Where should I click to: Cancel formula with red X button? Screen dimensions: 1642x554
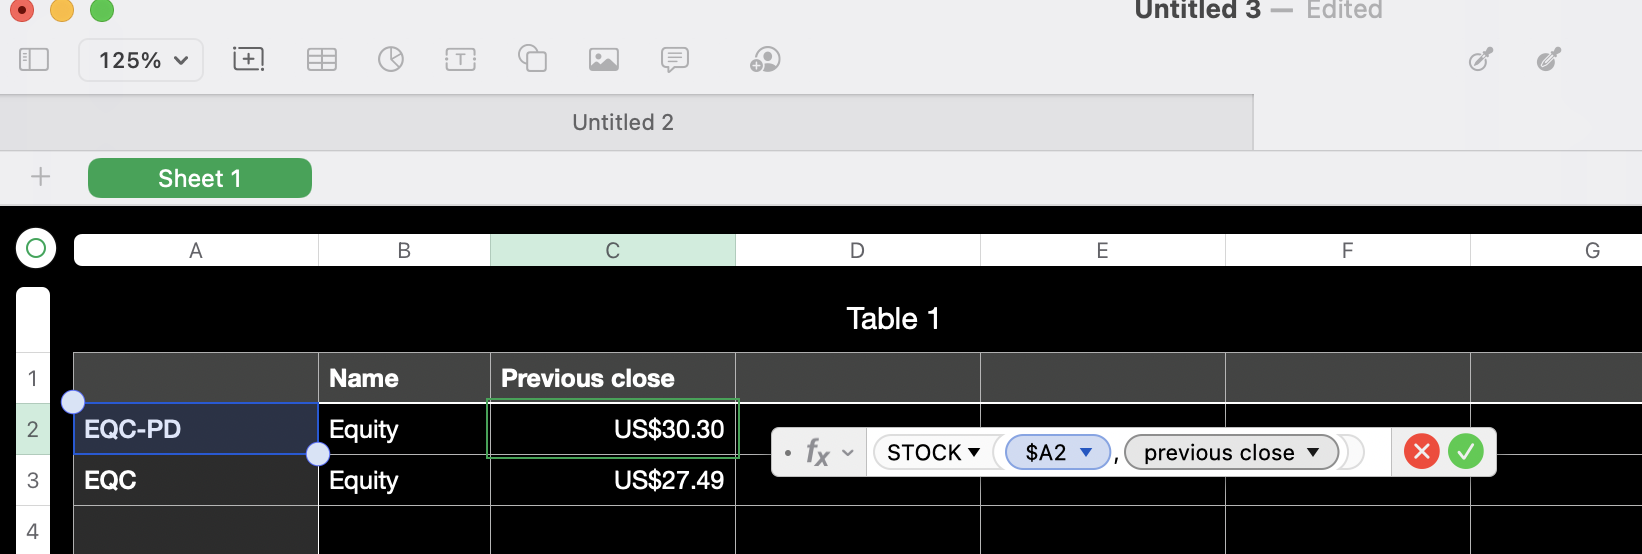(x=1421, y=452)
